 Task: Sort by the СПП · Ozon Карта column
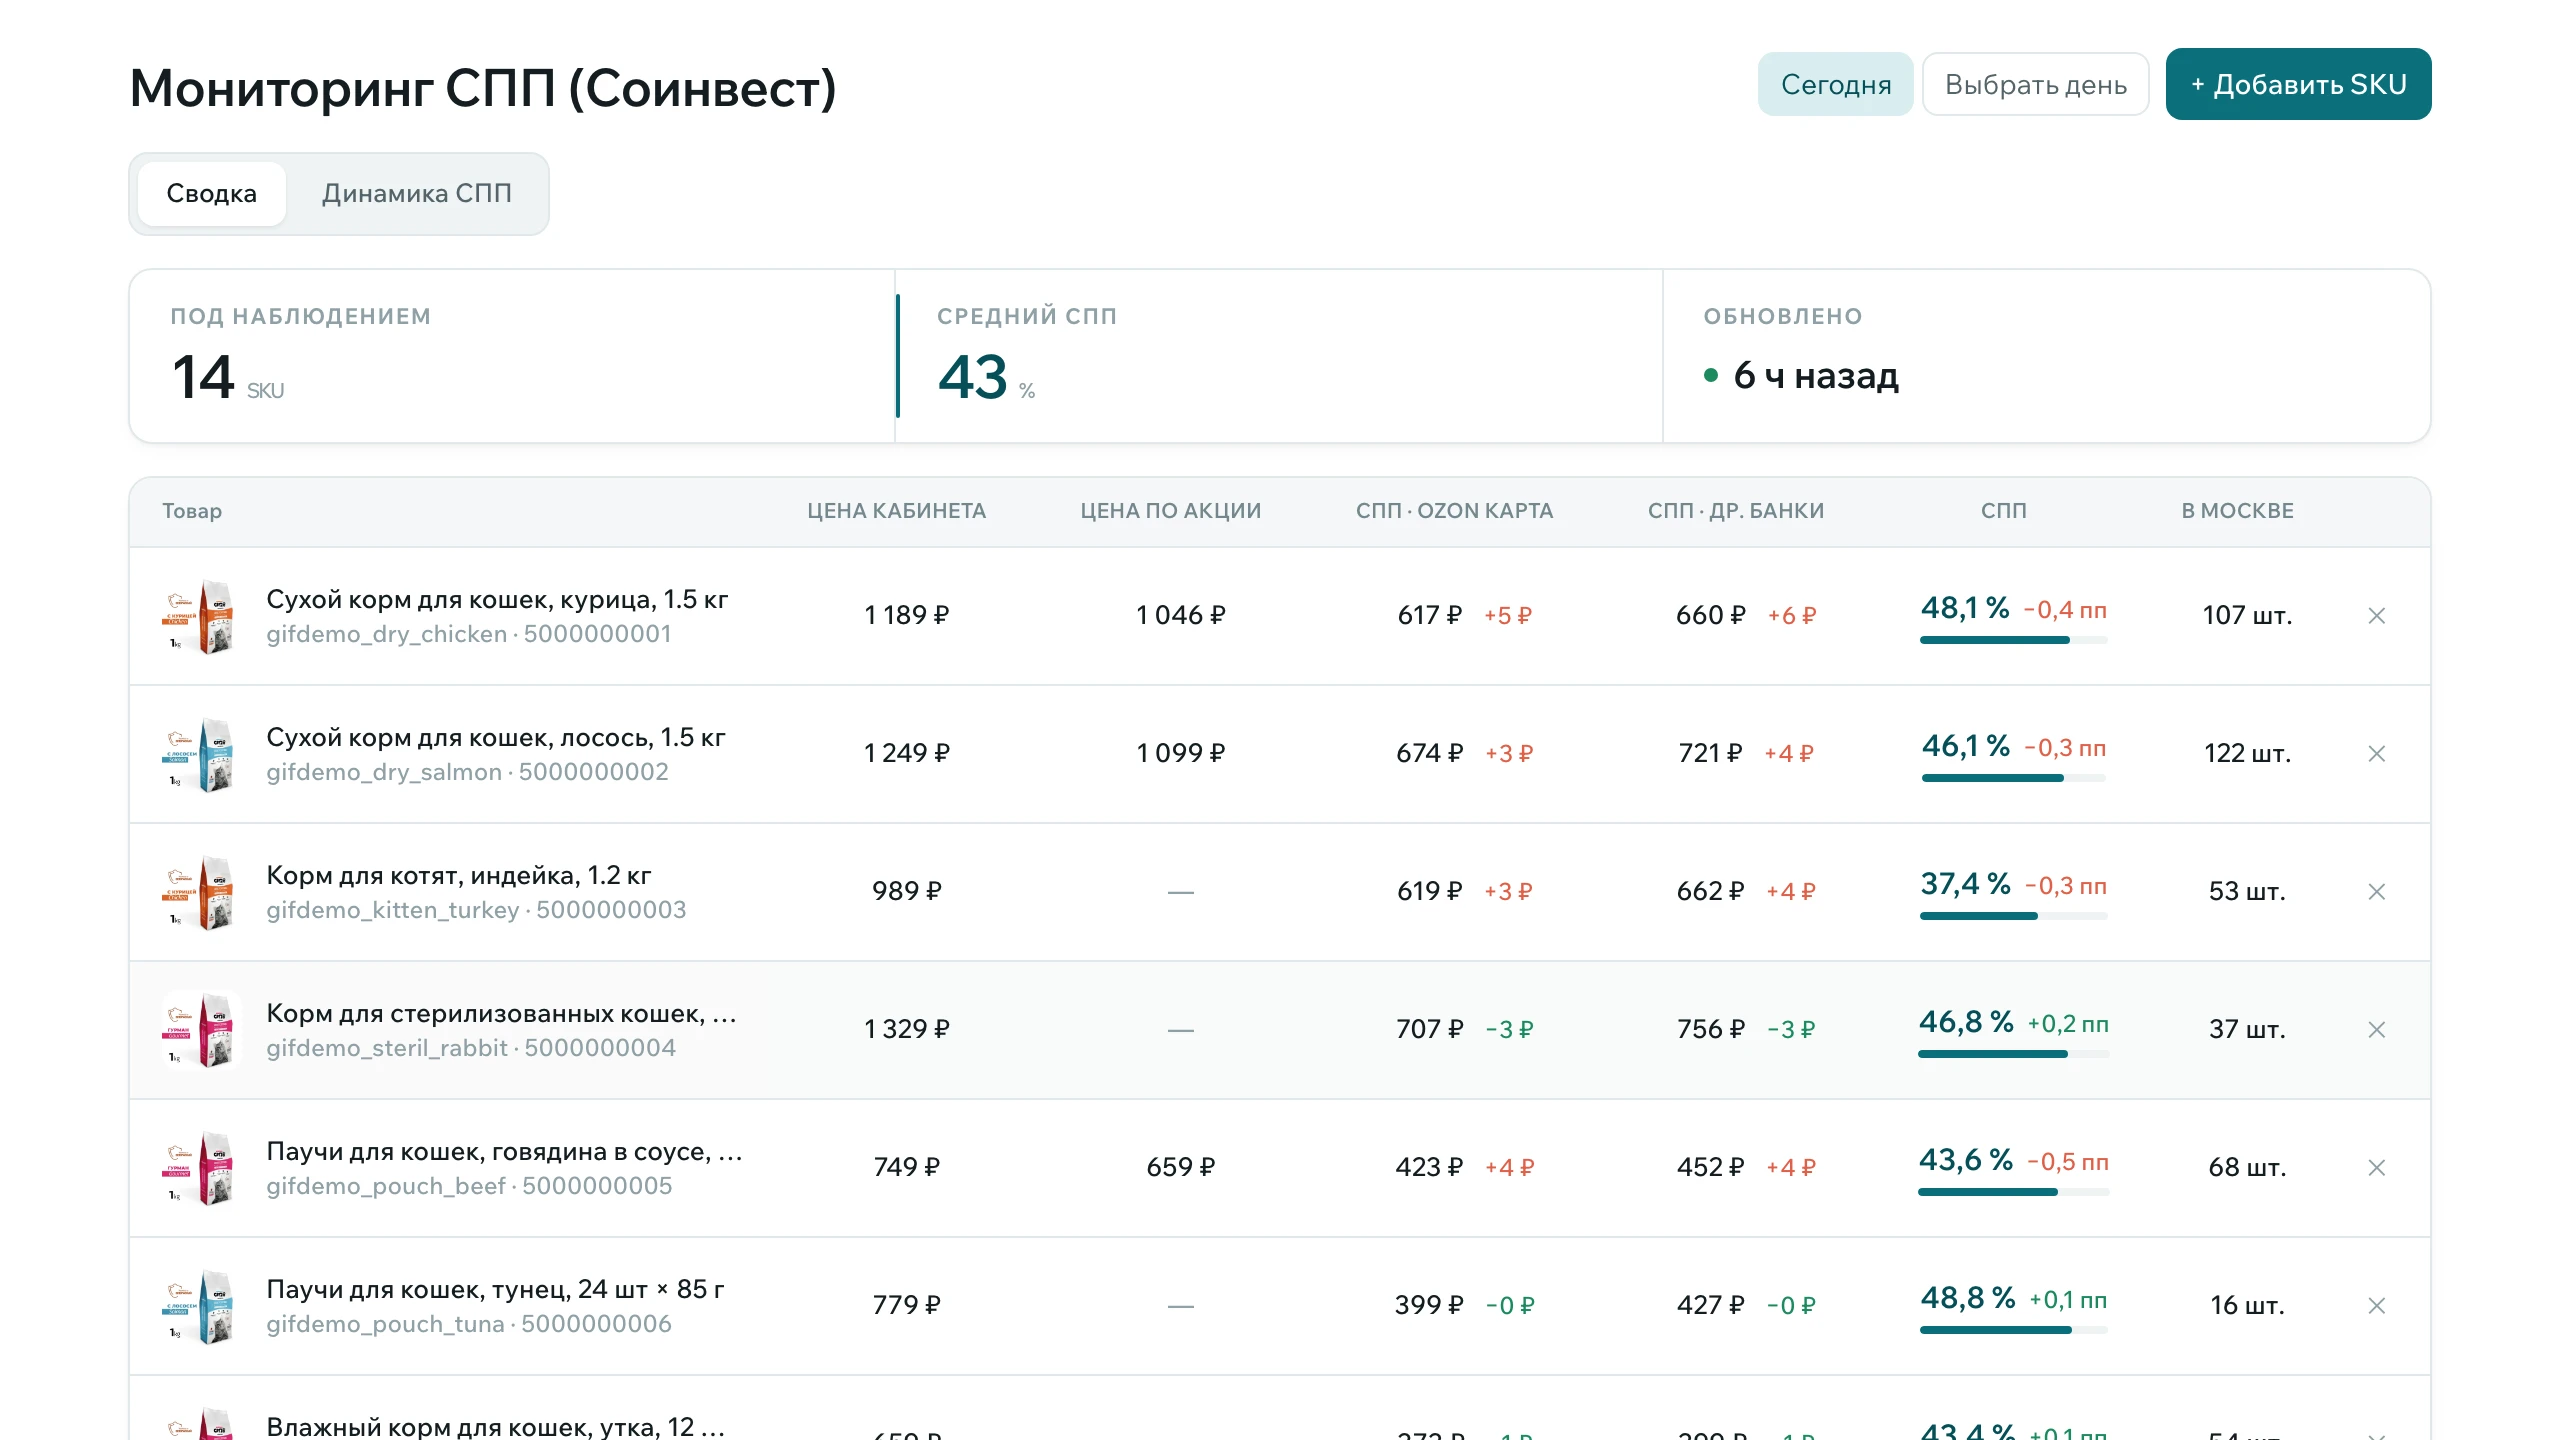(x=1455, y=511)
